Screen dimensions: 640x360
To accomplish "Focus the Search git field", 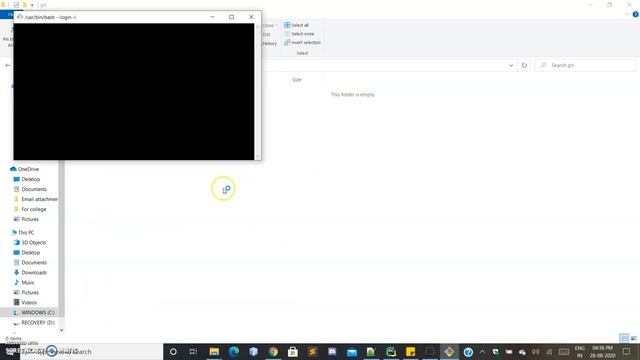I will pos(585,65).
